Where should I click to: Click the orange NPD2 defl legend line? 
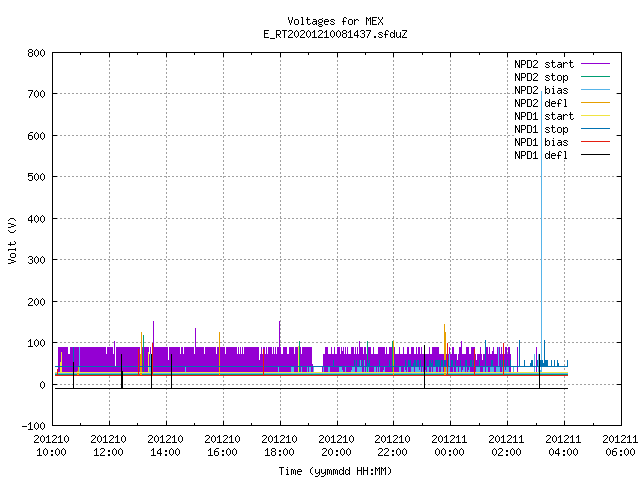595,102
